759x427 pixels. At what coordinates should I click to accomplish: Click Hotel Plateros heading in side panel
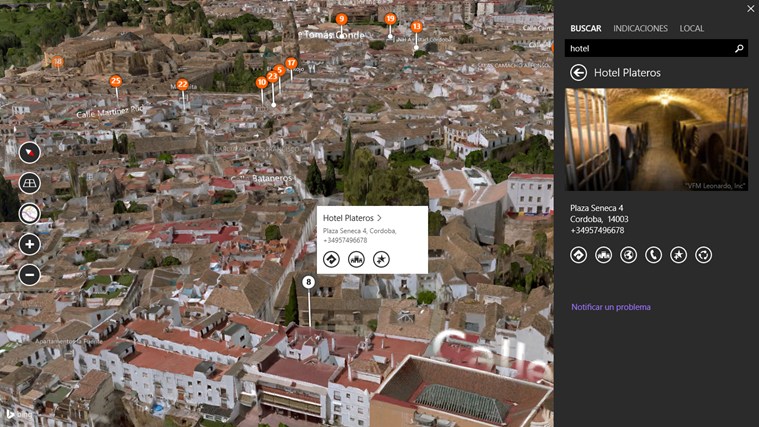[x=627, y=73]
